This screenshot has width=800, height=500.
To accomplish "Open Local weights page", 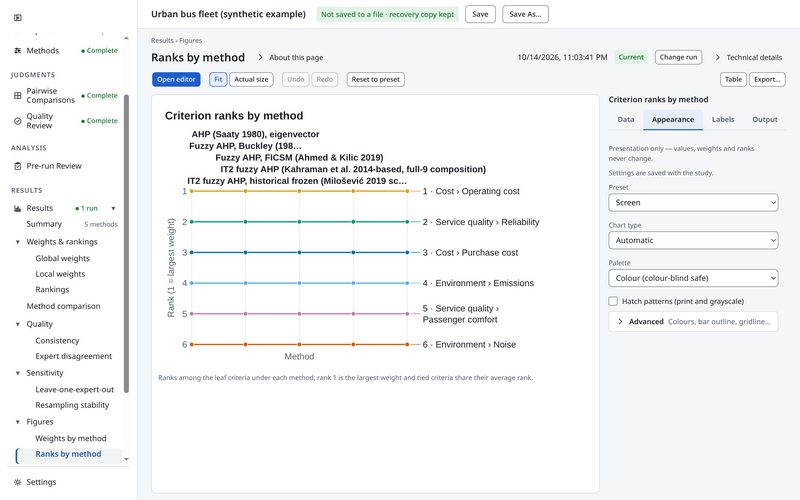I will [60, 274].
